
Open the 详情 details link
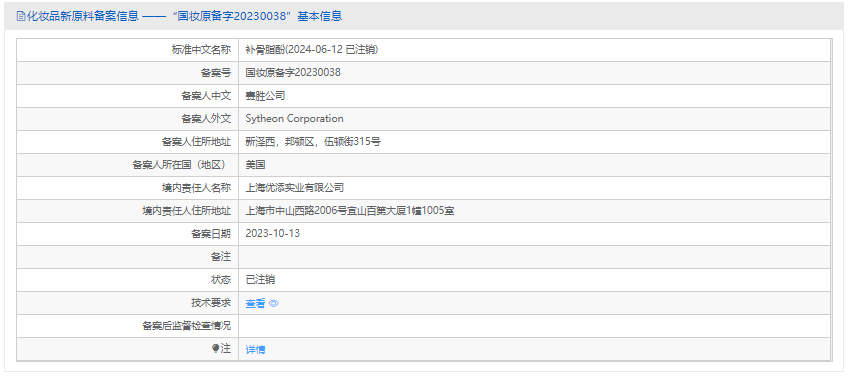pyautogui.click(x=255, y=349)
